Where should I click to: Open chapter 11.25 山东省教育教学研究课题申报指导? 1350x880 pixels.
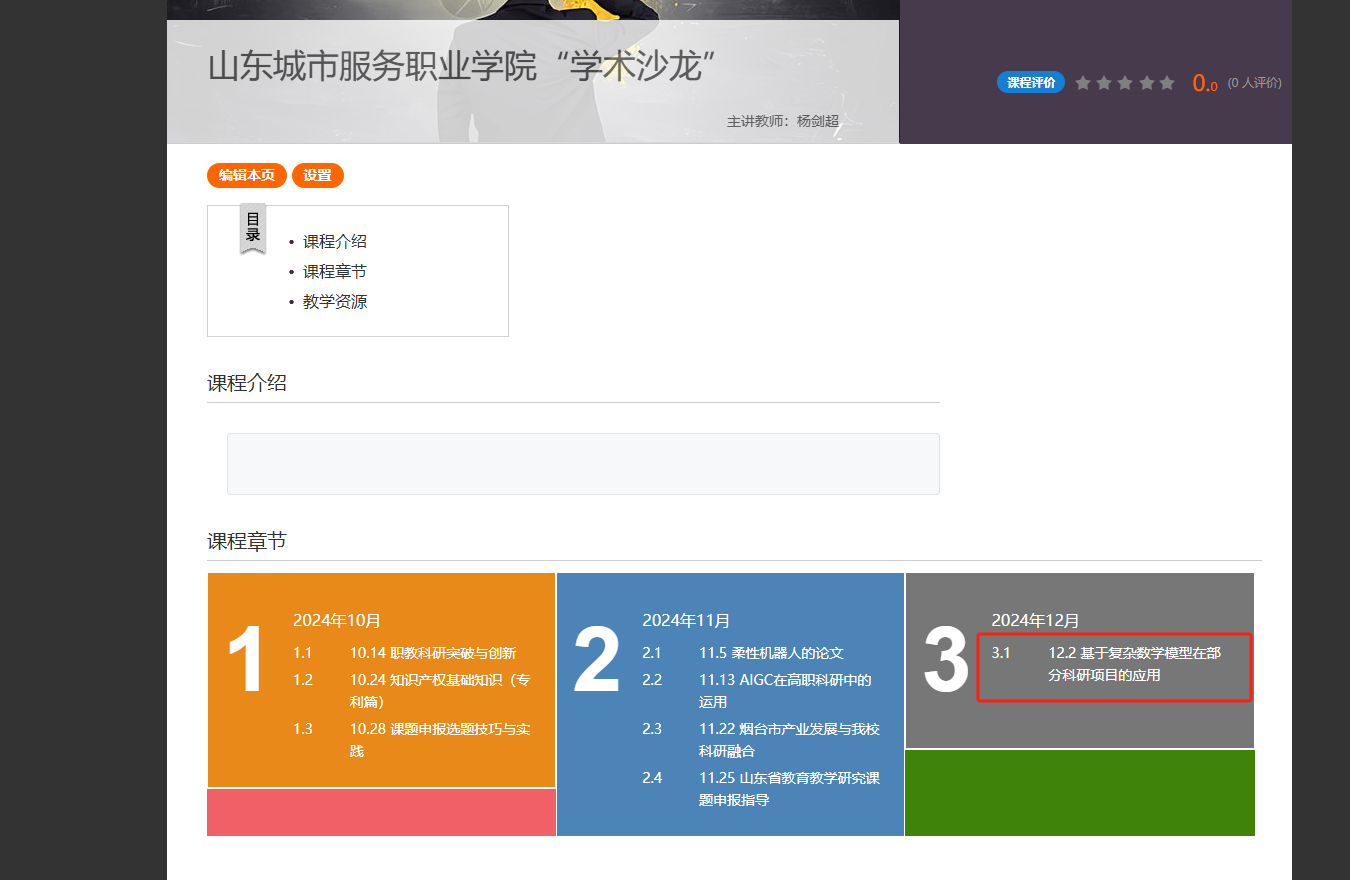tap(790, 789)
